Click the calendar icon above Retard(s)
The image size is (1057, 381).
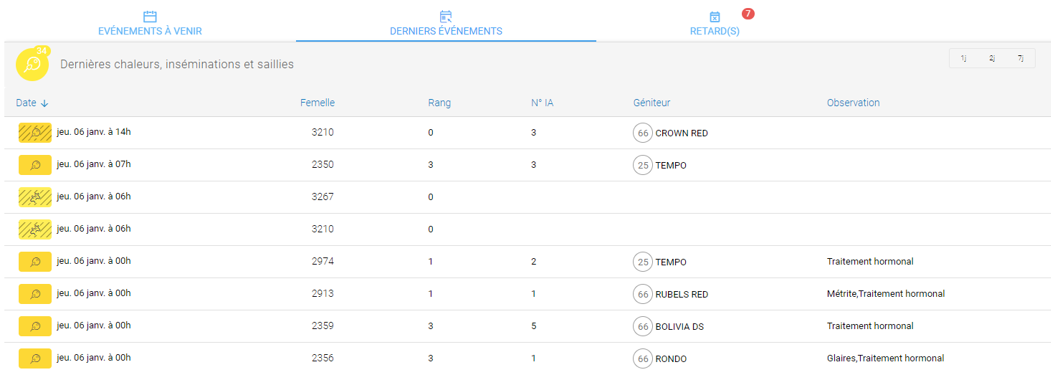click(x=715, y=16)
